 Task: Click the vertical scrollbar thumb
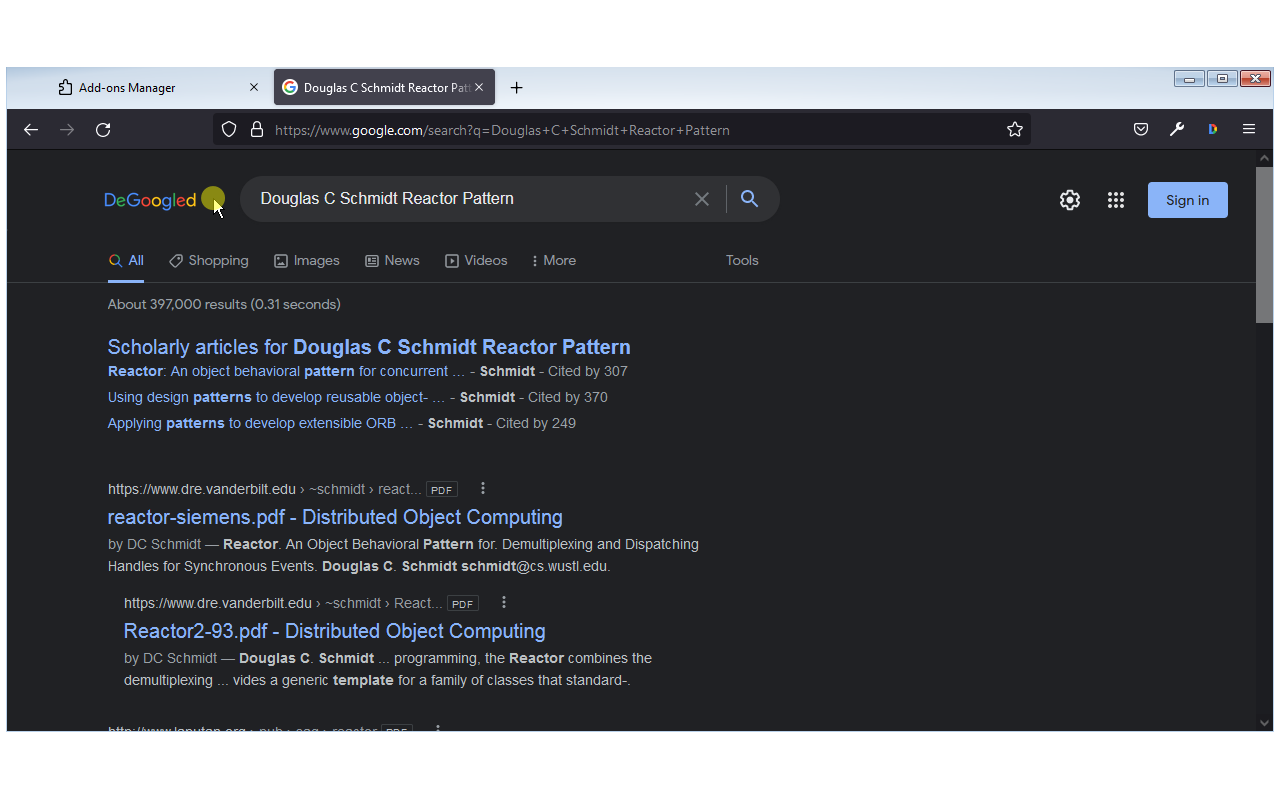[x=1265, y=245]
